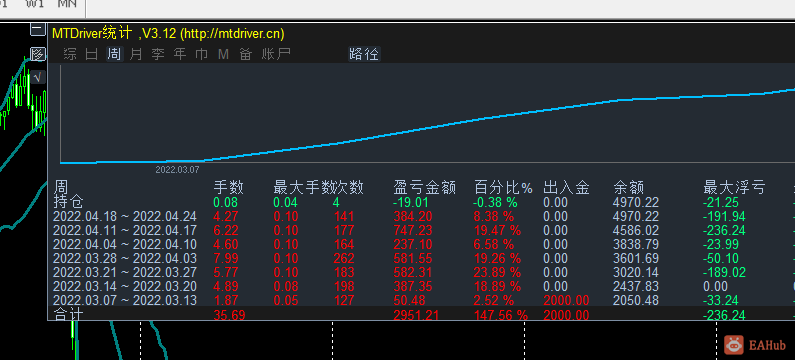Click the 周 column header
Image resolution: width=795 pixels, height=360 pixels.
[61, 188]
